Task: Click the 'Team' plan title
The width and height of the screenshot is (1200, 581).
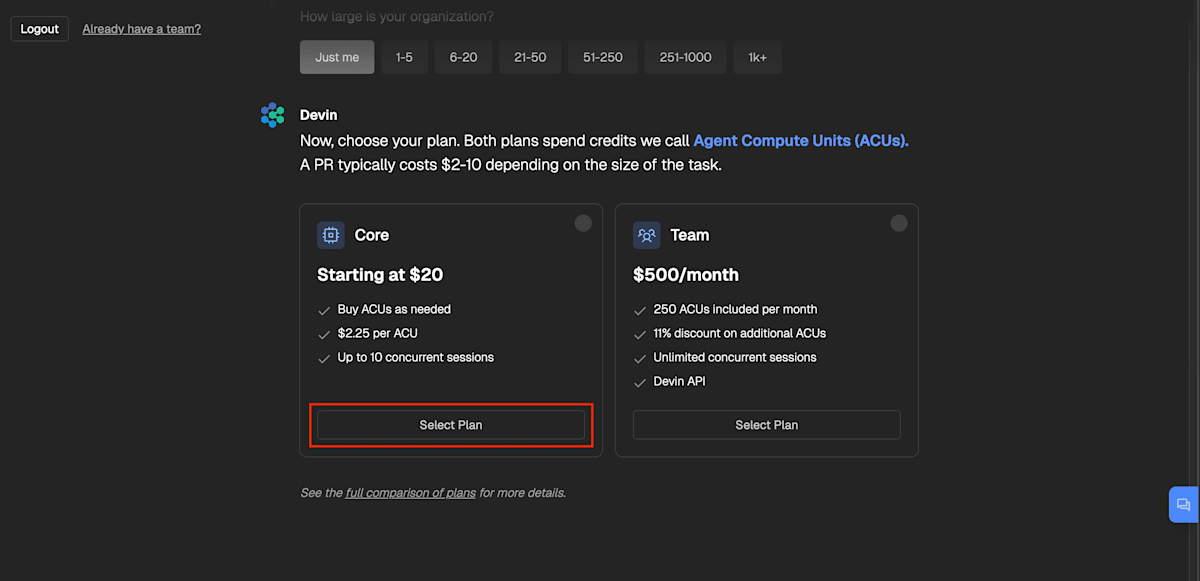Action: click(x=690, y=235)
